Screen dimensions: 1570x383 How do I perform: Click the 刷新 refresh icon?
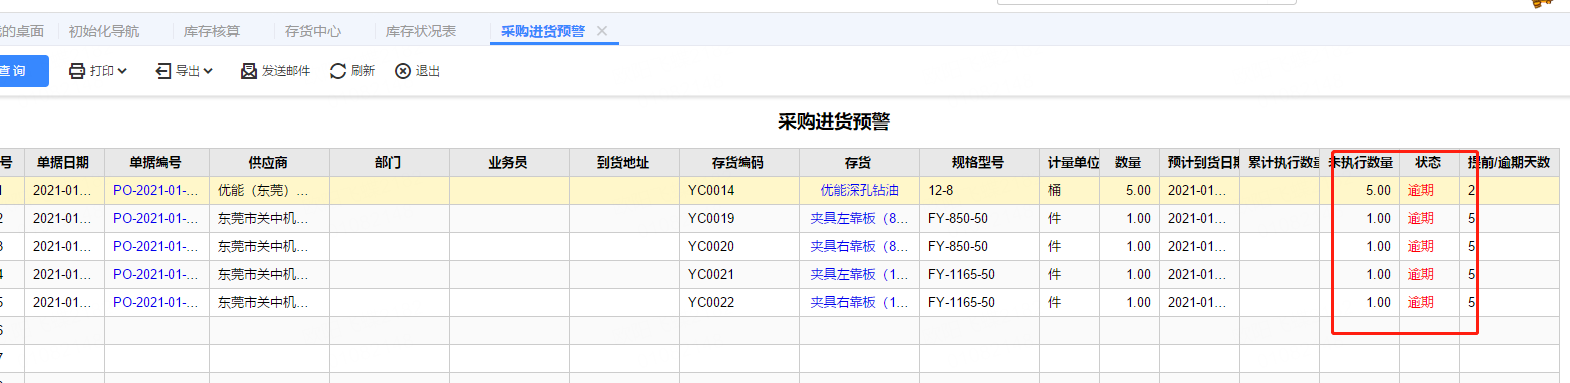coord(338,71)
